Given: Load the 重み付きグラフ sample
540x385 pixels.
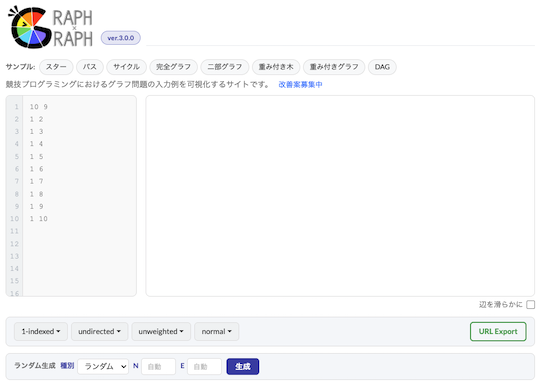Looking at the screenshot, I should coord(334,67).
